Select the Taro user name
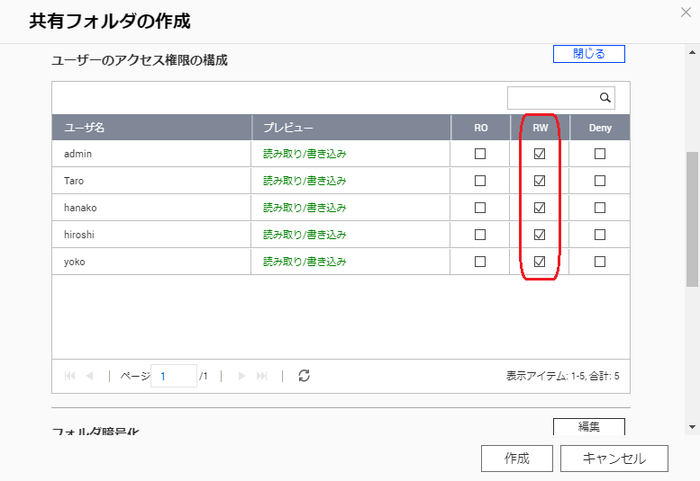The width and height of the screenshot is (700, 481). pyautogui.click(x=74, y=180)
